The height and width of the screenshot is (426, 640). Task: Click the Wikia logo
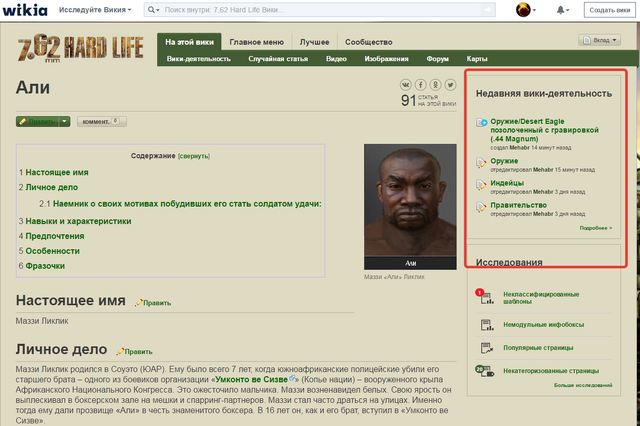[x=25, y=9]
